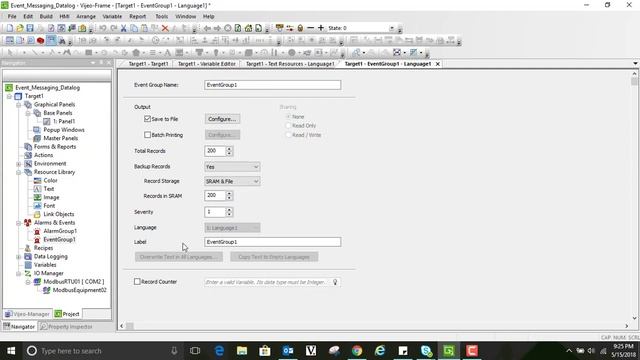640x360 pixels.
Task: Adjust the Severity value stepper
Action: point(229,212)
